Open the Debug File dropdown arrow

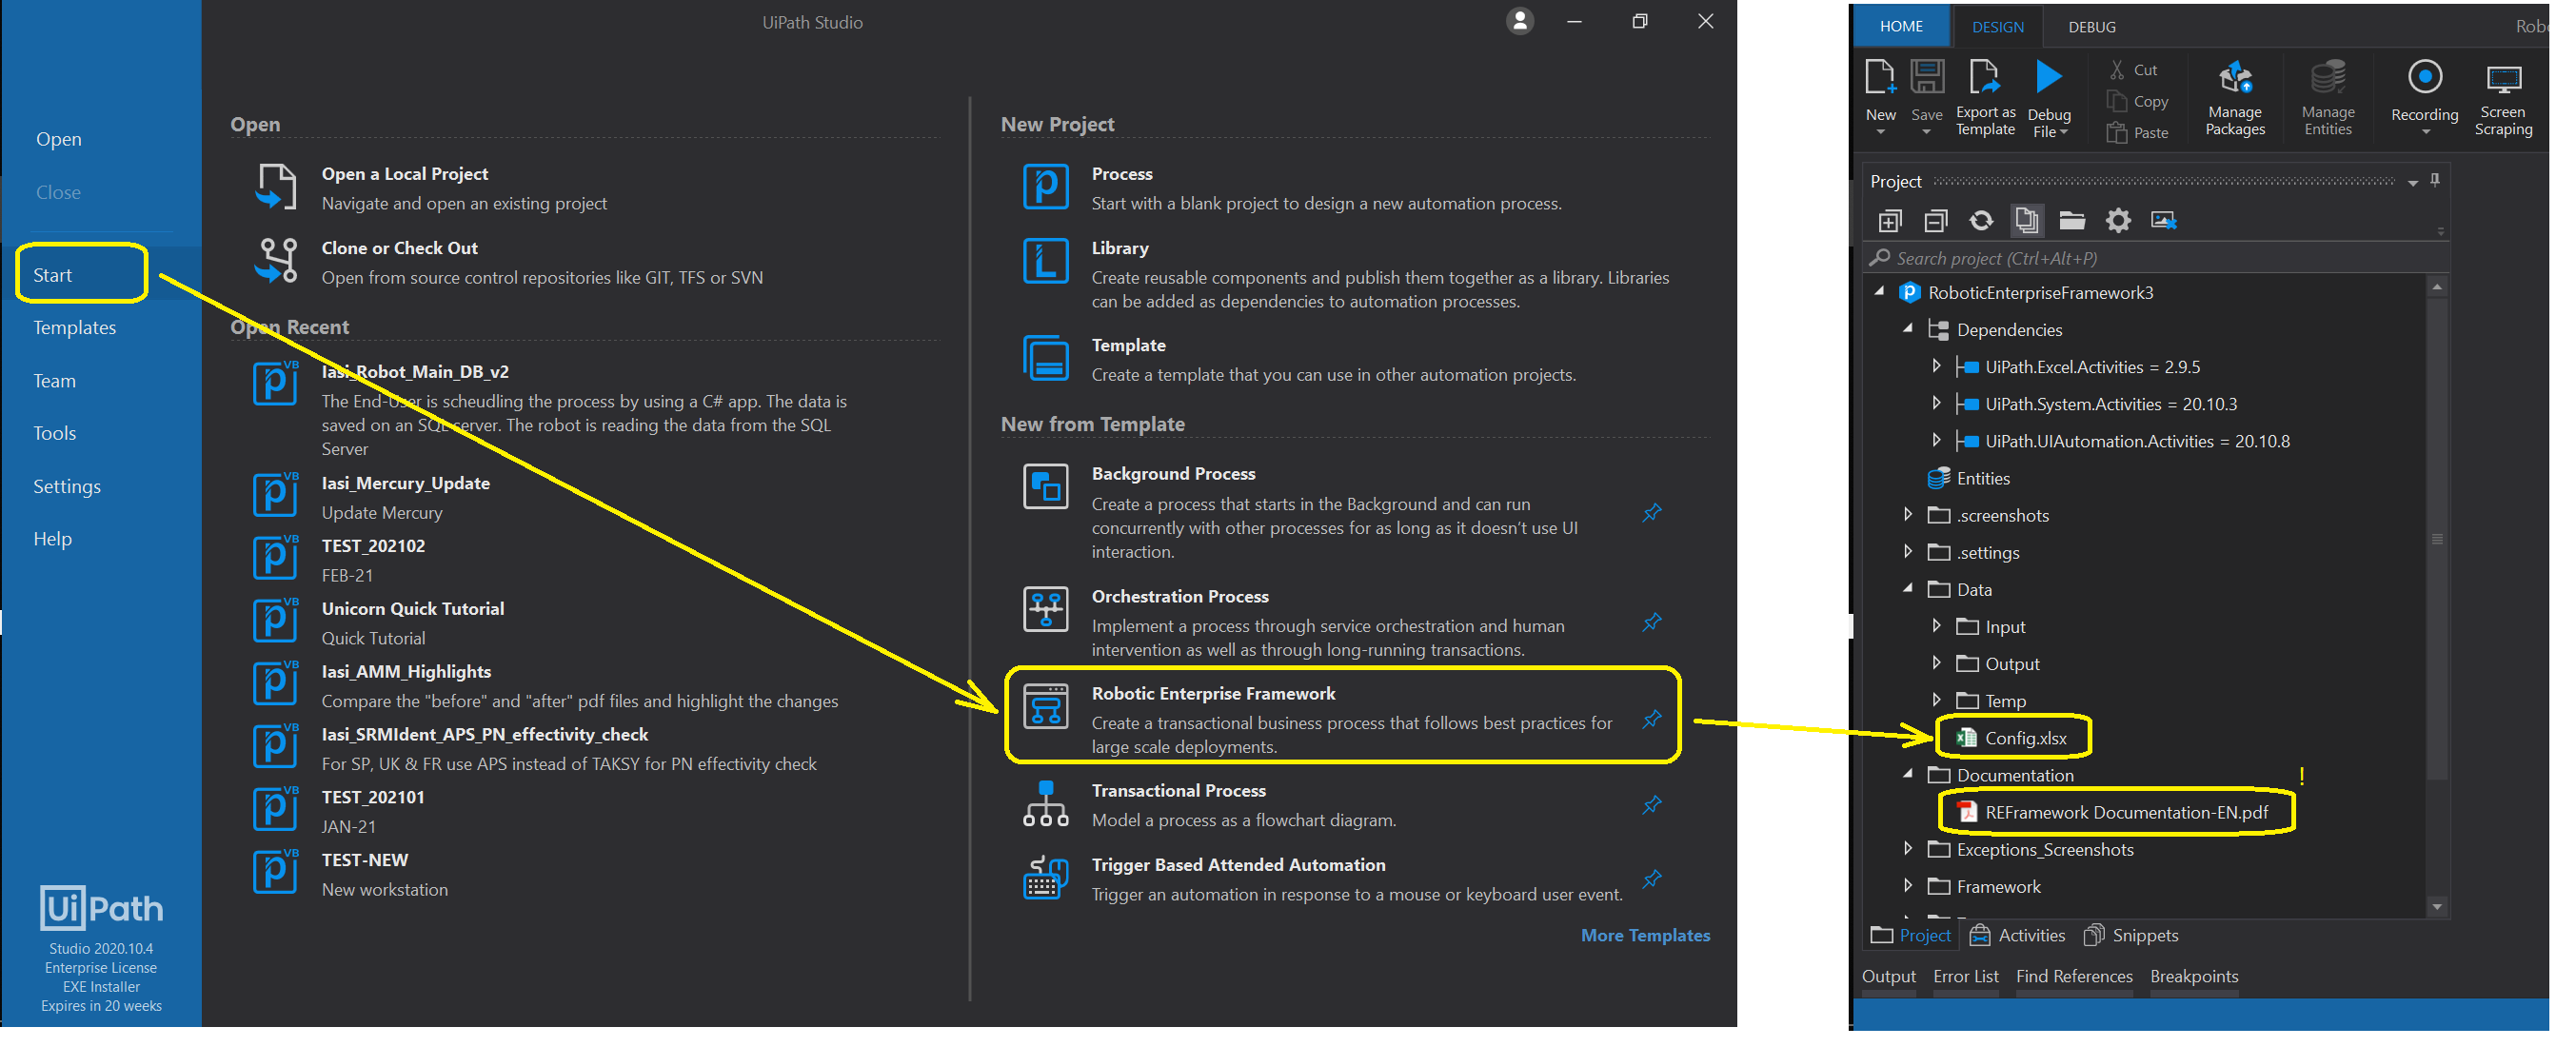click(x=2064, y=132)
